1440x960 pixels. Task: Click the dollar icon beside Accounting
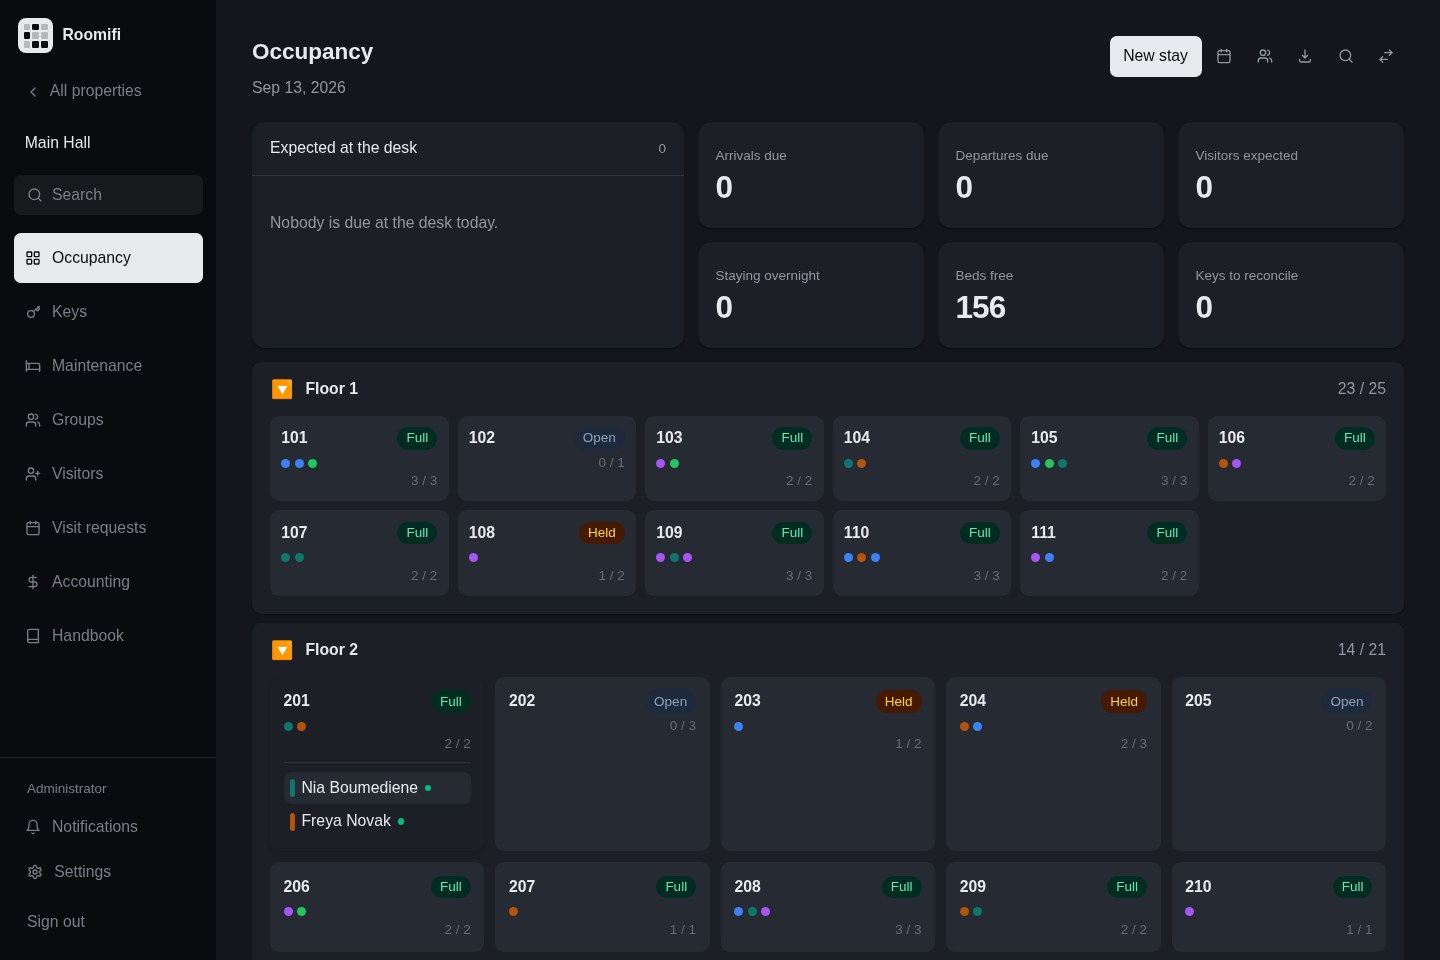click(33, 582)
